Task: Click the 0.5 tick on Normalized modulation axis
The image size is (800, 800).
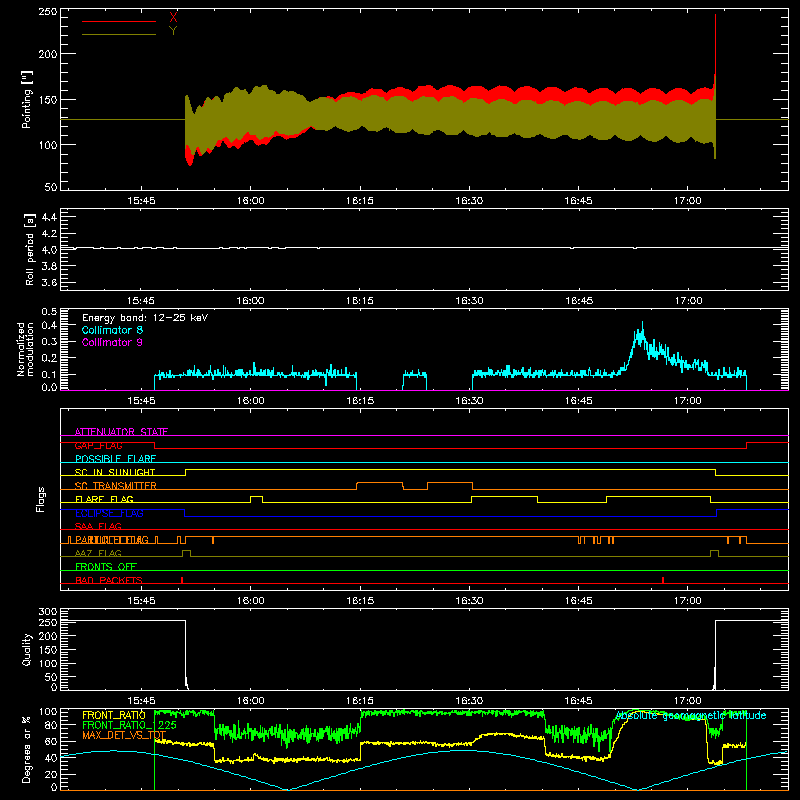Action: (x=49, y=312)
